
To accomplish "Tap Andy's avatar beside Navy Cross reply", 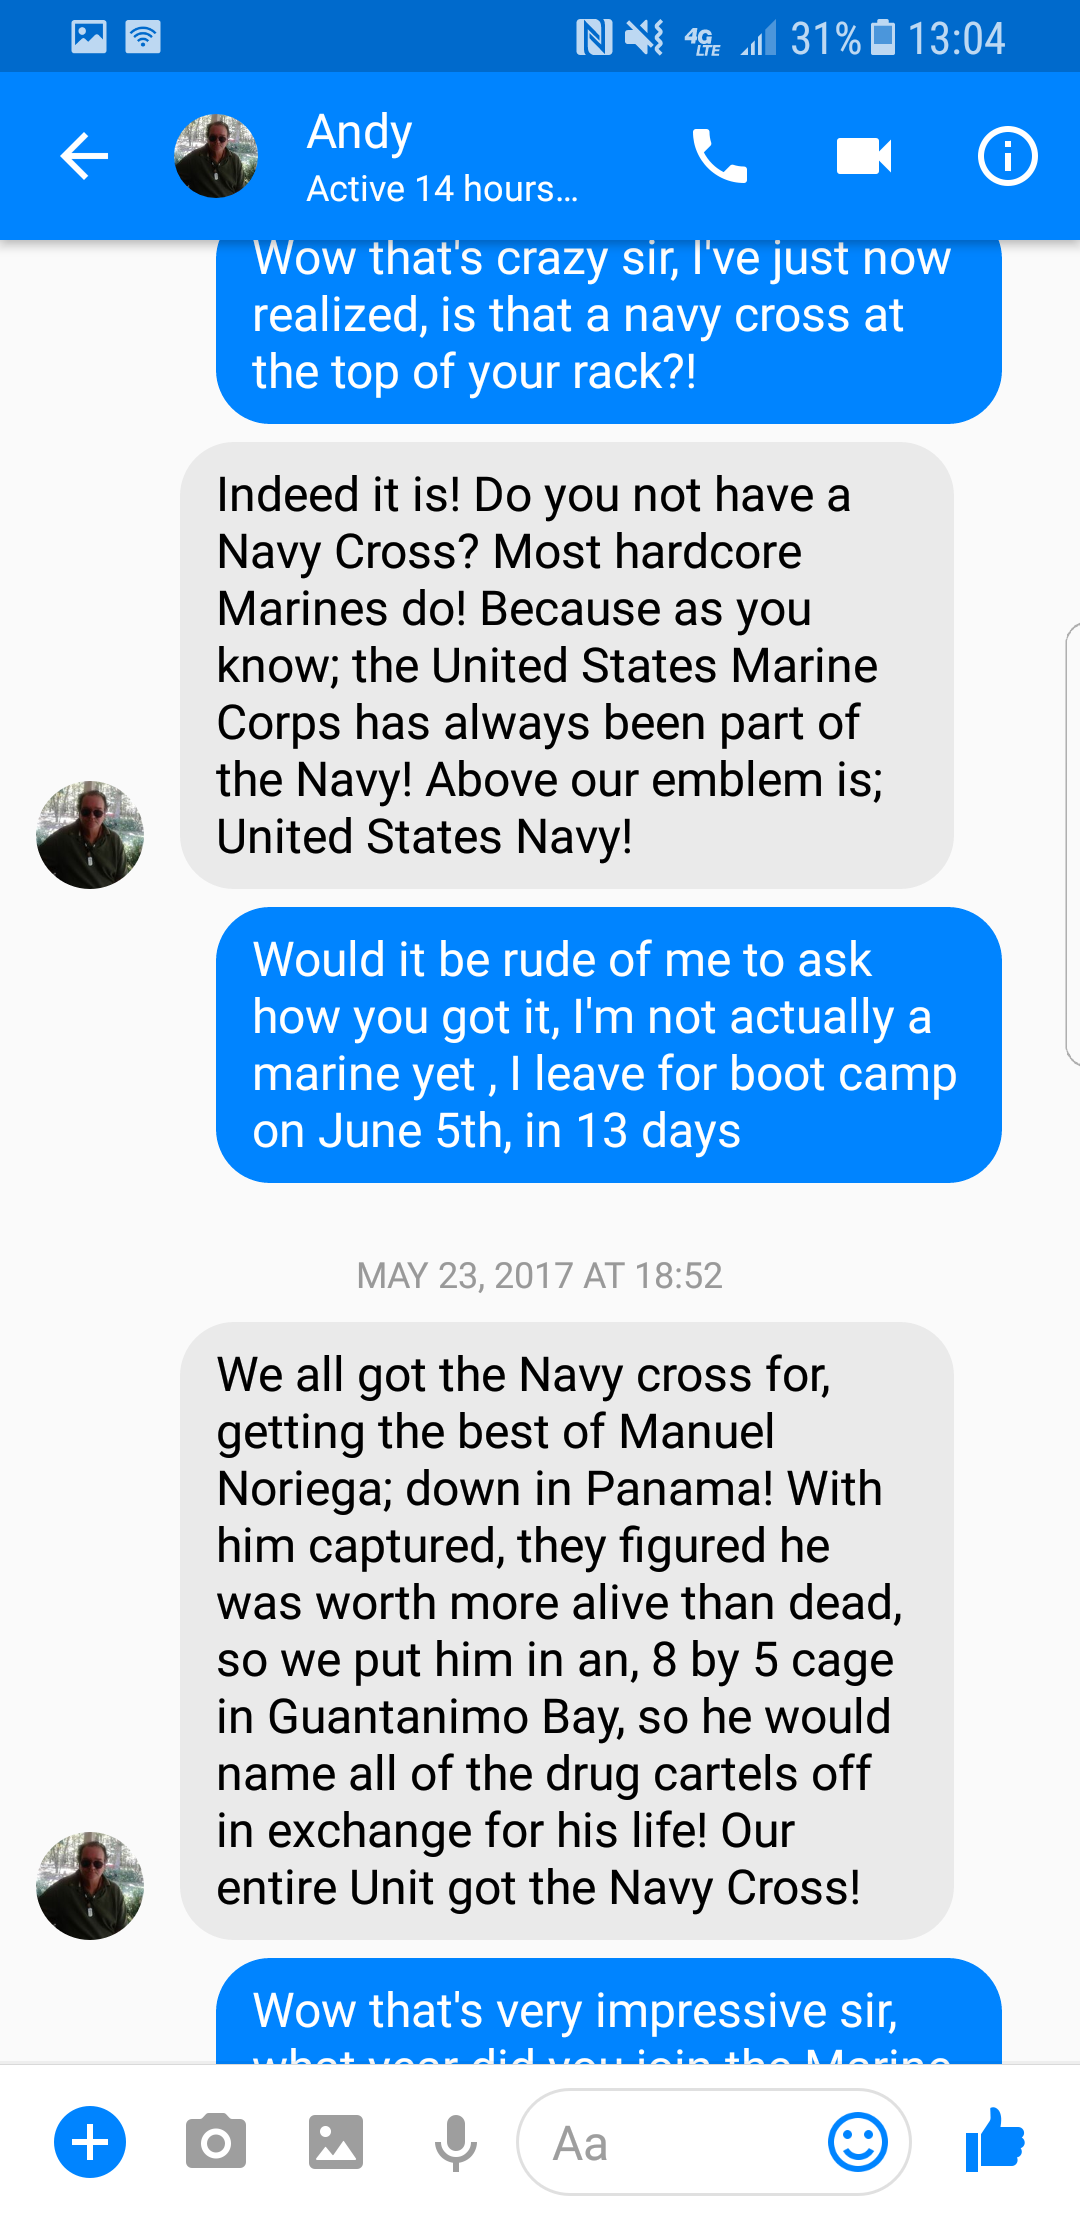I will [90, 835].
